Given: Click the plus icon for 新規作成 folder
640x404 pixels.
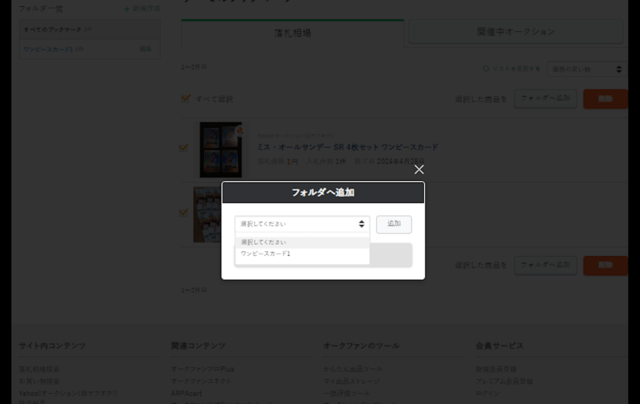Looking at the screenshot, I should pyautogui.click(x=125, y=8).
